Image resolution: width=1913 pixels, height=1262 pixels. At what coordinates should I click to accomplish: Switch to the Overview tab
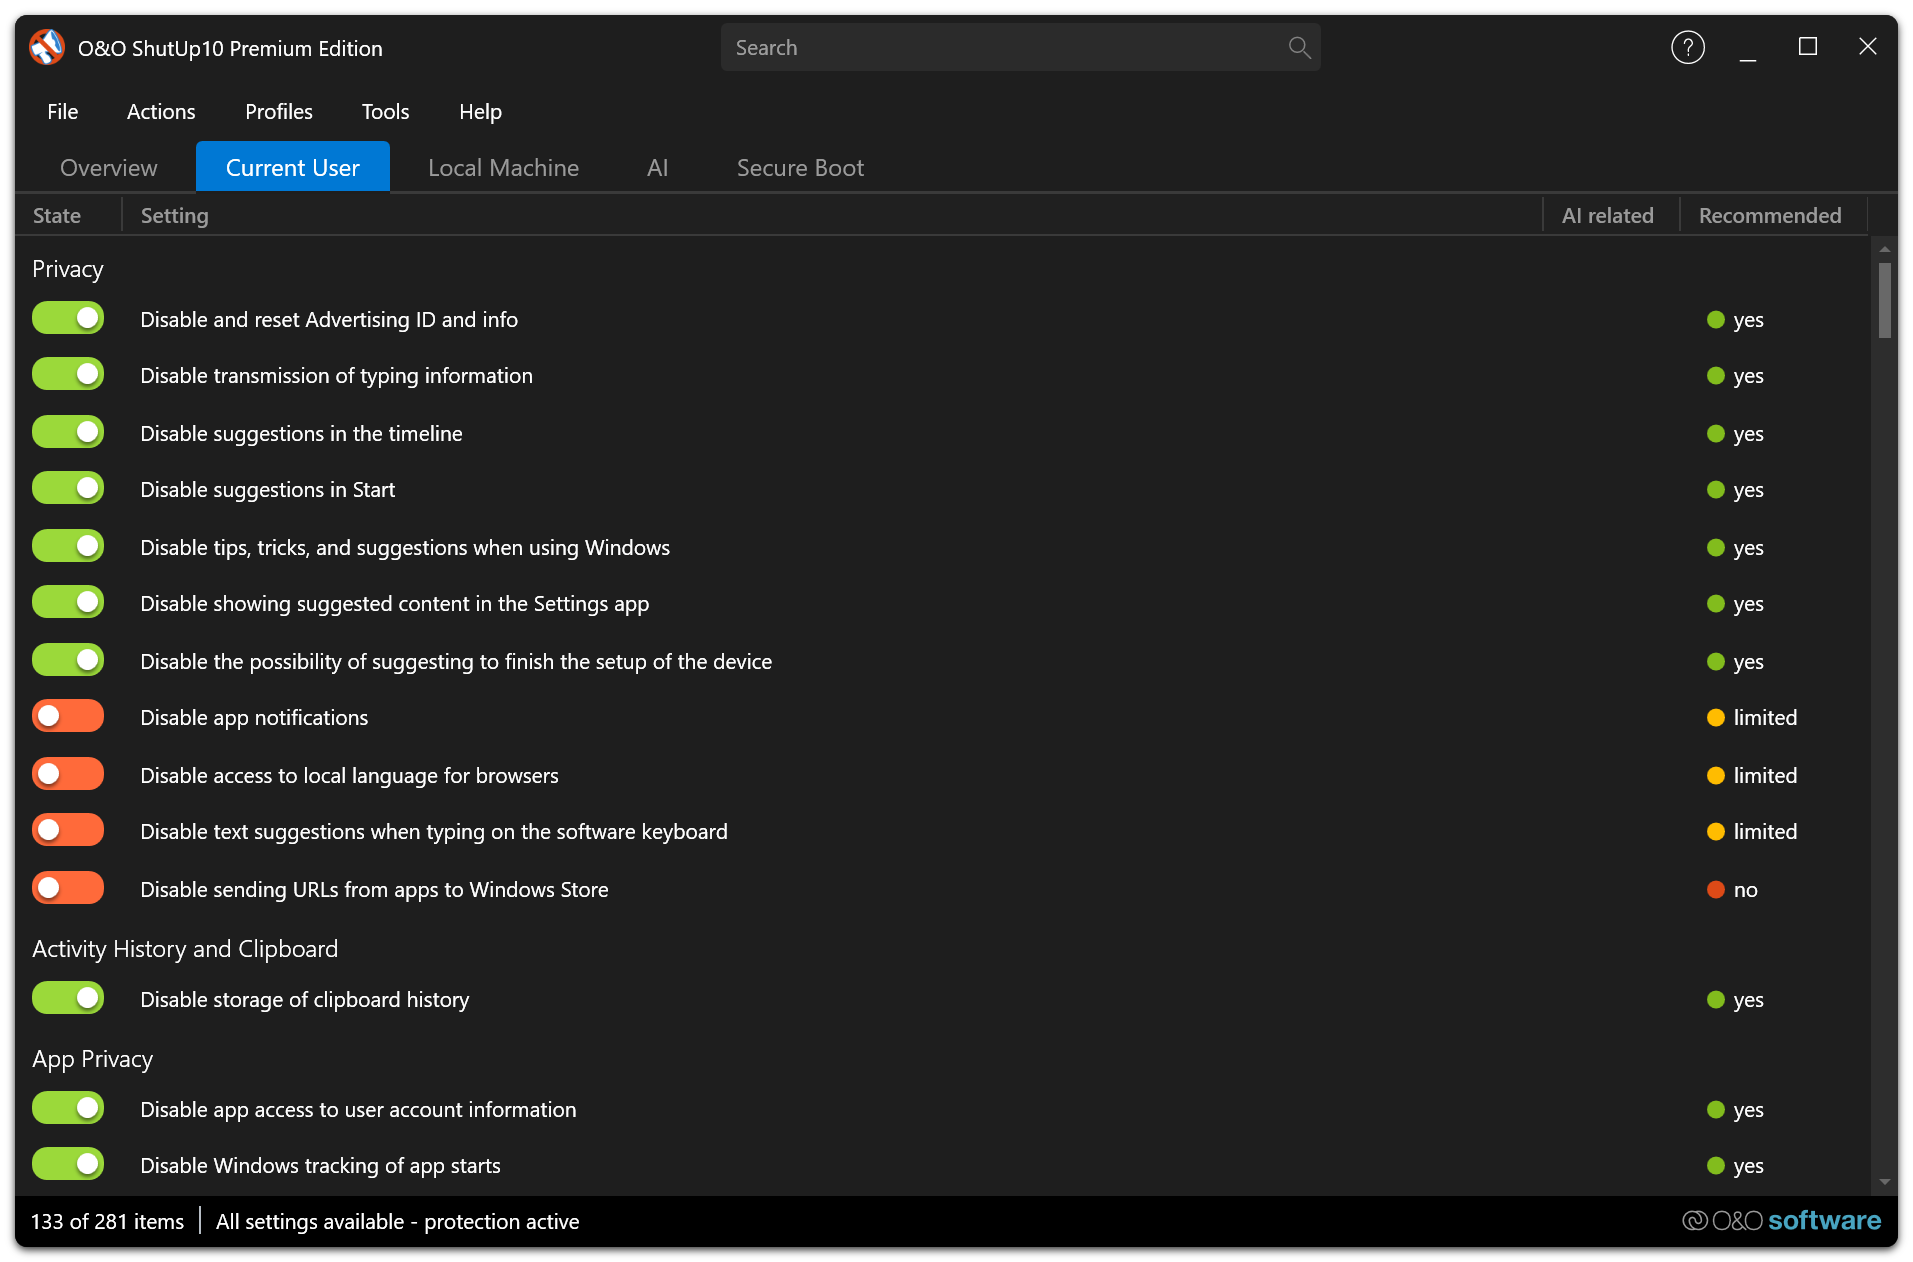coord(108,167)
